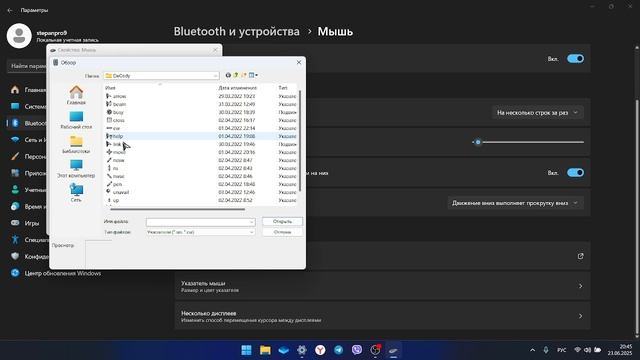The height and width of the screenshot is (360, 640).
Task: Open 'На несколько строк за раз' dropdown
Action: [x=537, y=112]
